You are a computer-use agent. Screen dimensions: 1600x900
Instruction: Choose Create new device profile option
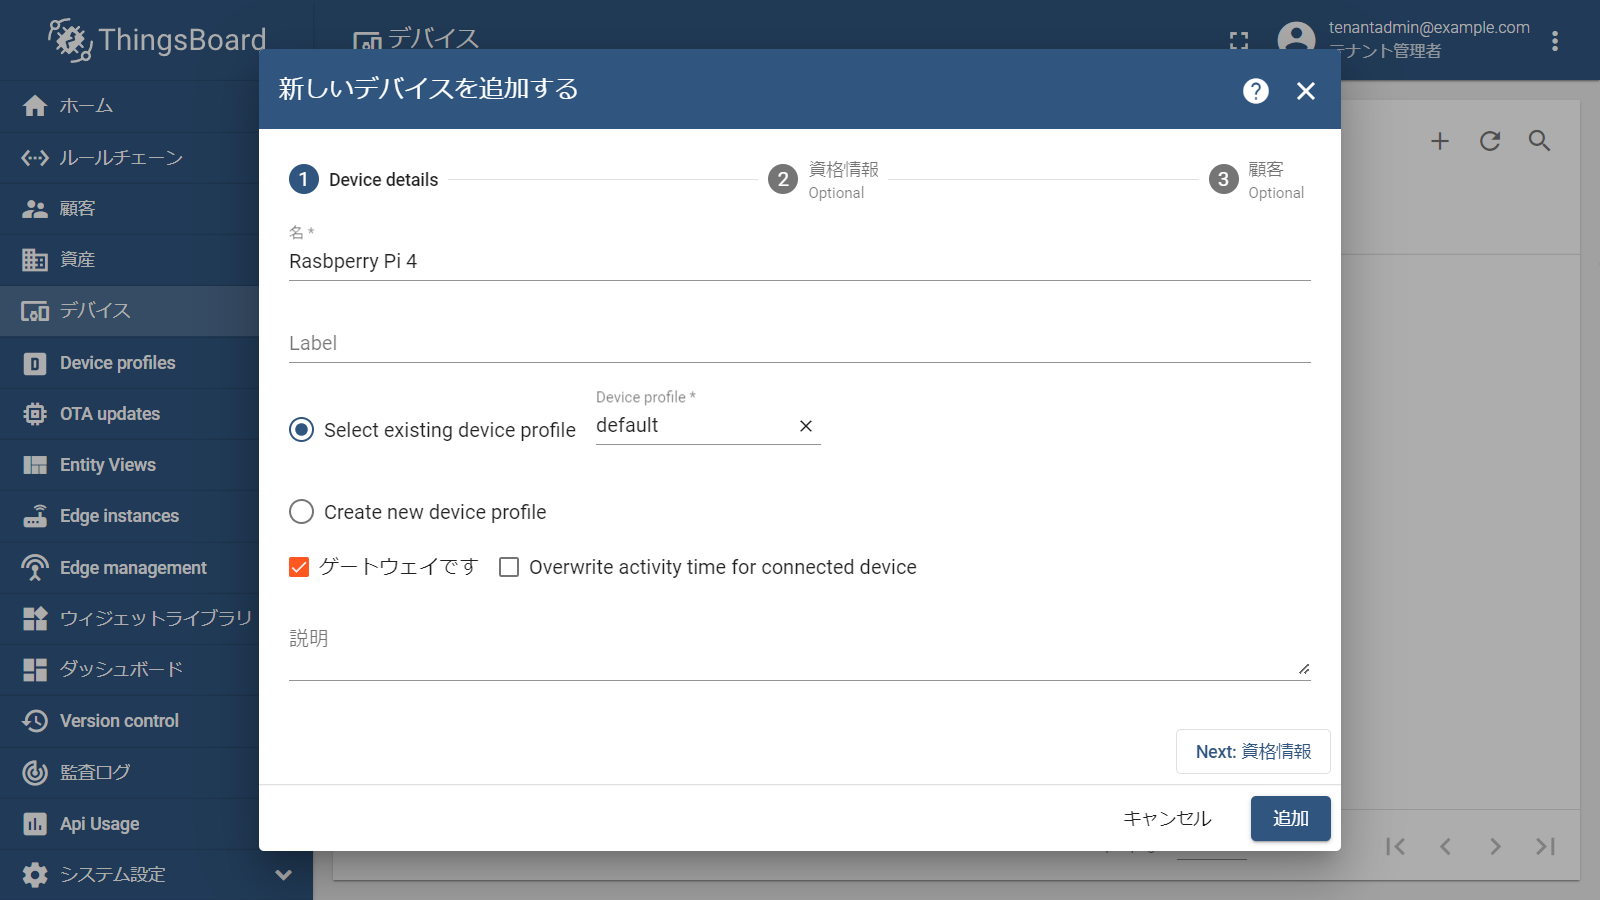301,512
